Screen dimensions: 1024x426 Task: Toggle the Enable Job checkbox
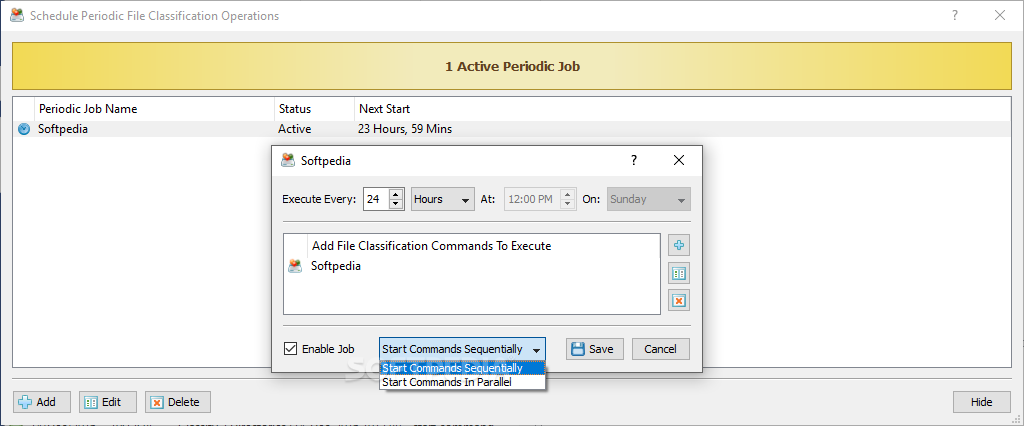[x=291, y=349]
